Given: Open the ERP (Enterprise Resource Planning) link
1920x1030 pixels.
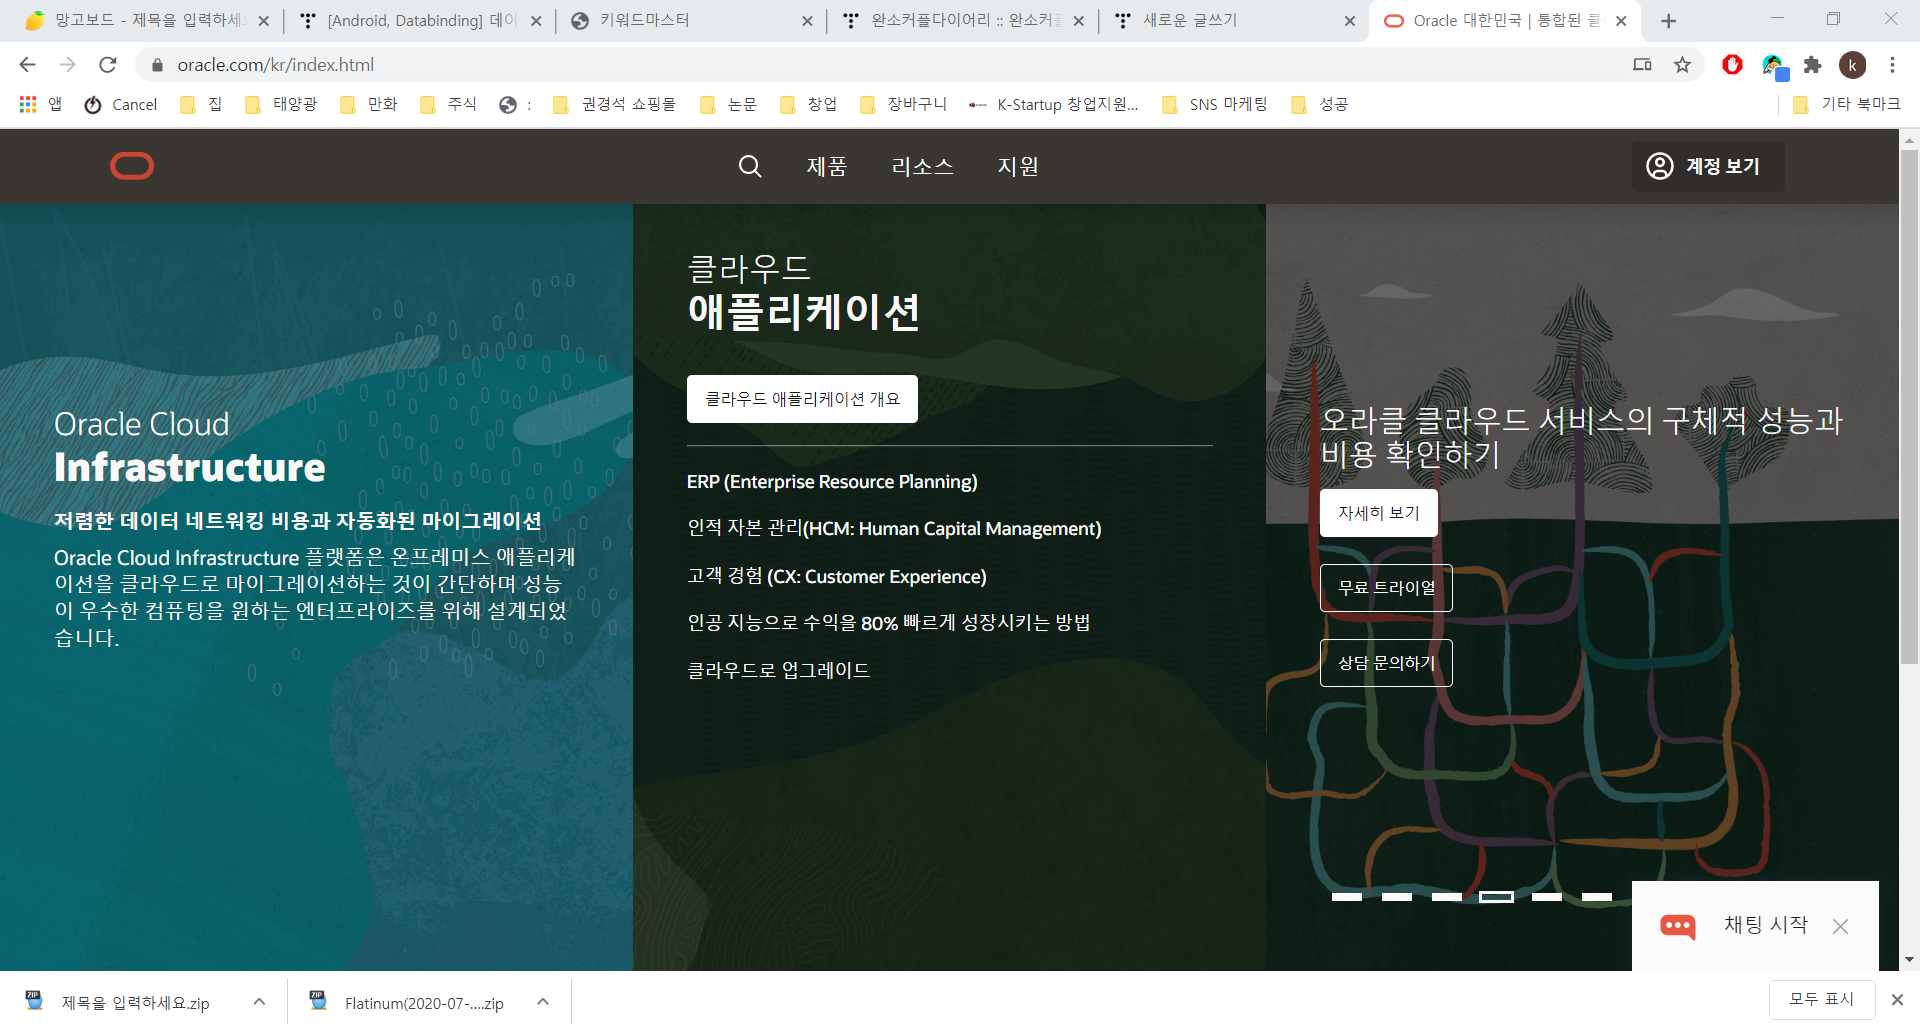Looking at the screenshot, I should coord(832,482).
